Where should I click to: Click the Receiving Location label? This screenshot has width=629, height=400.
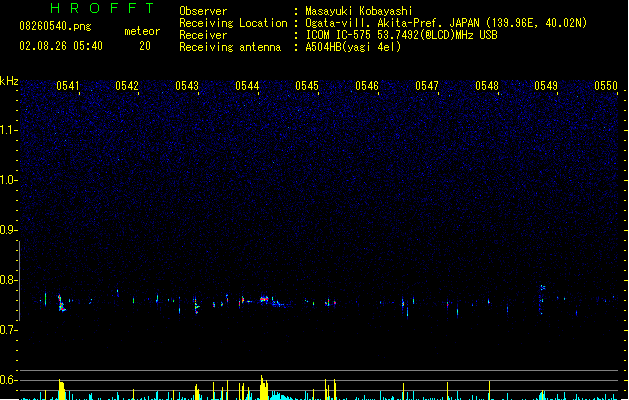[233, 23]
